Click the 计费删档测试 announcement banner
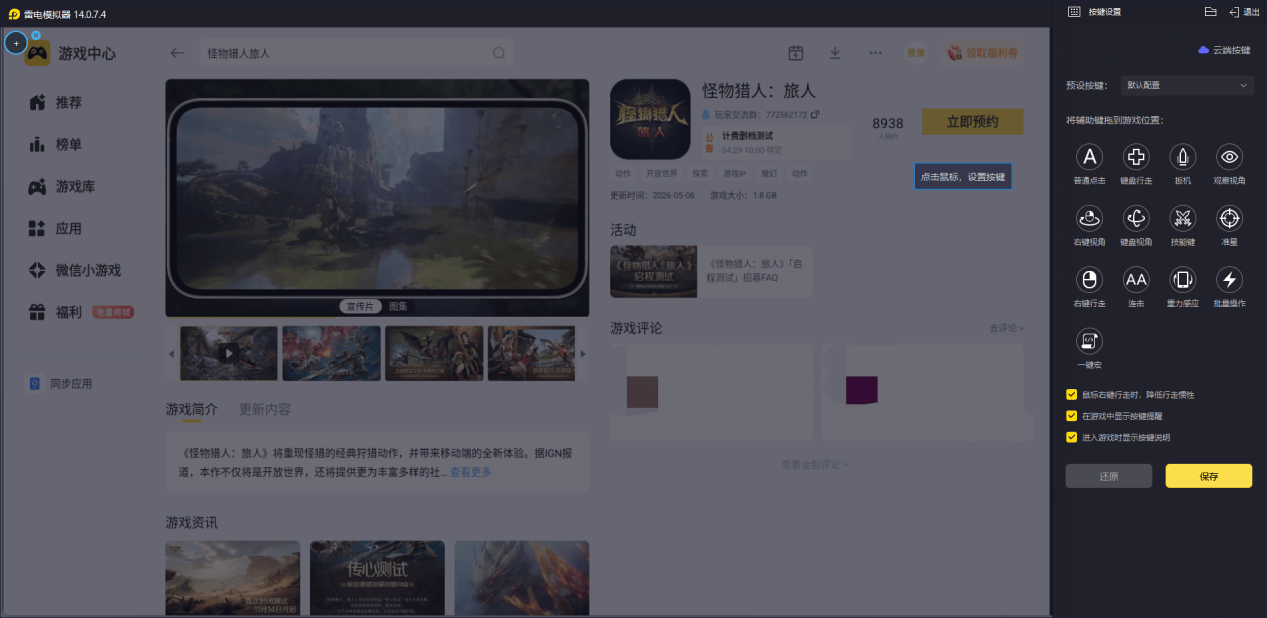This screenshot has width=1267, height=618. click(775, 142)
